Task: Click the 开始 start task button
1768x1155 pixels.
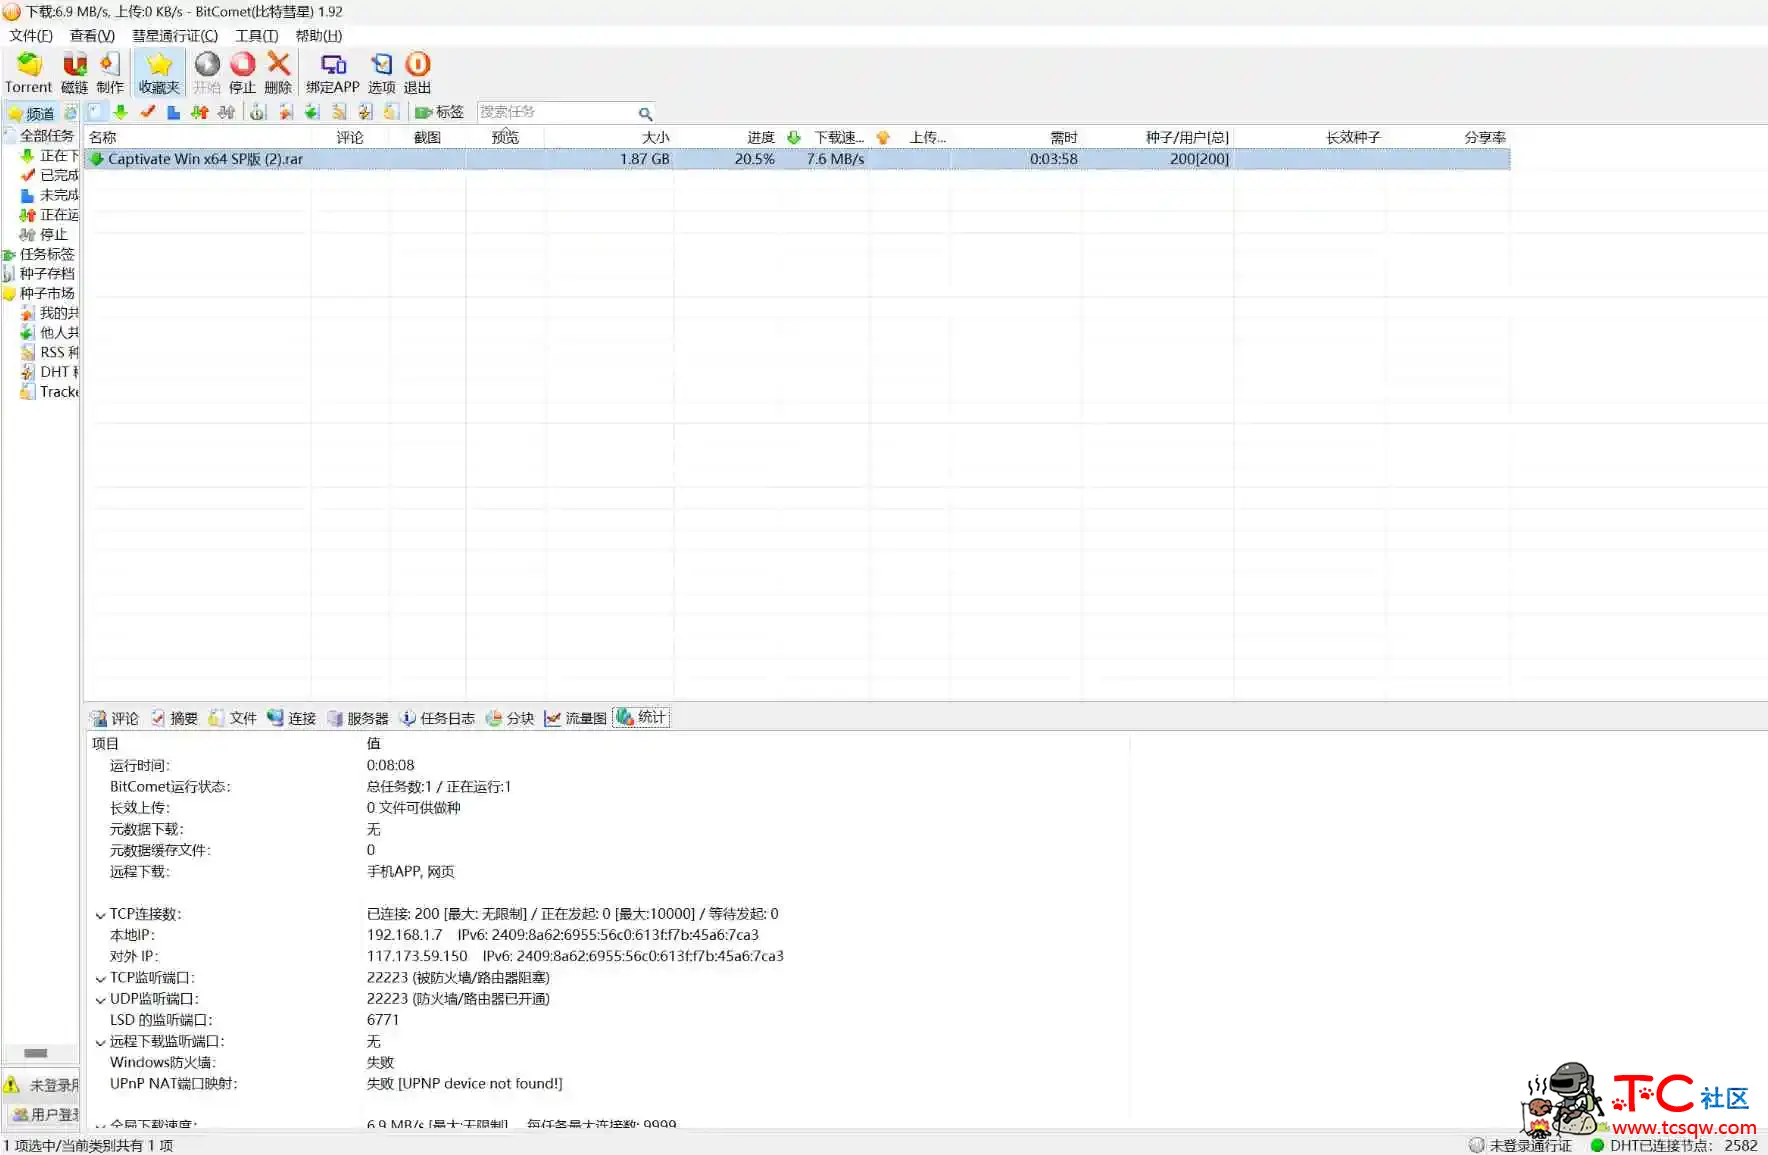Action: [x=207, y=73]
